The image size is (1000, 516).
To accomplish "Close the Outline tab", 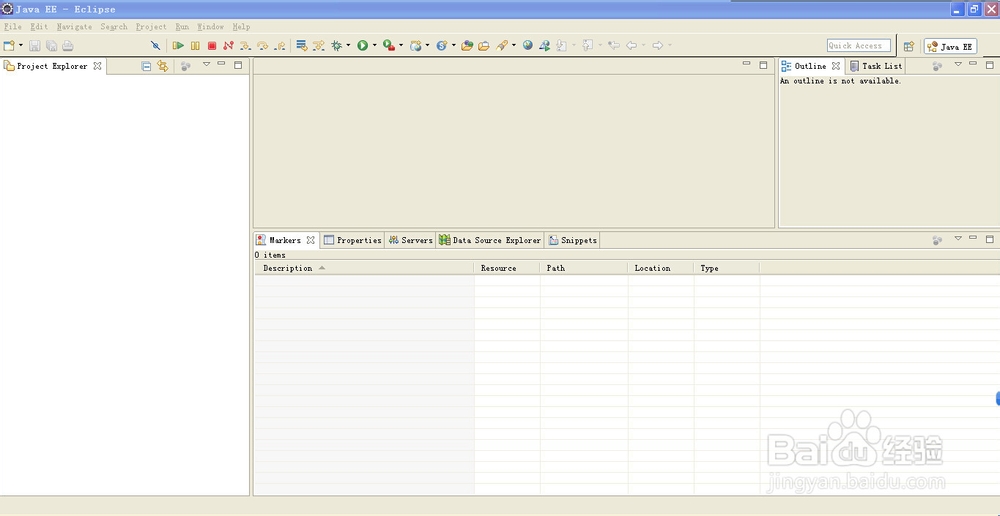I will click(x=835, y=66).
